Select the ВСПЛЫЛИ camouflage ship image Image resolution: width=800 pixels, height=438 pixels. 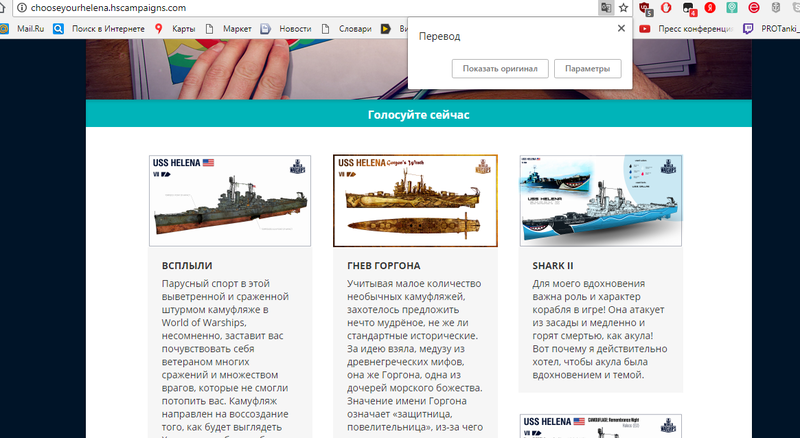230,201
